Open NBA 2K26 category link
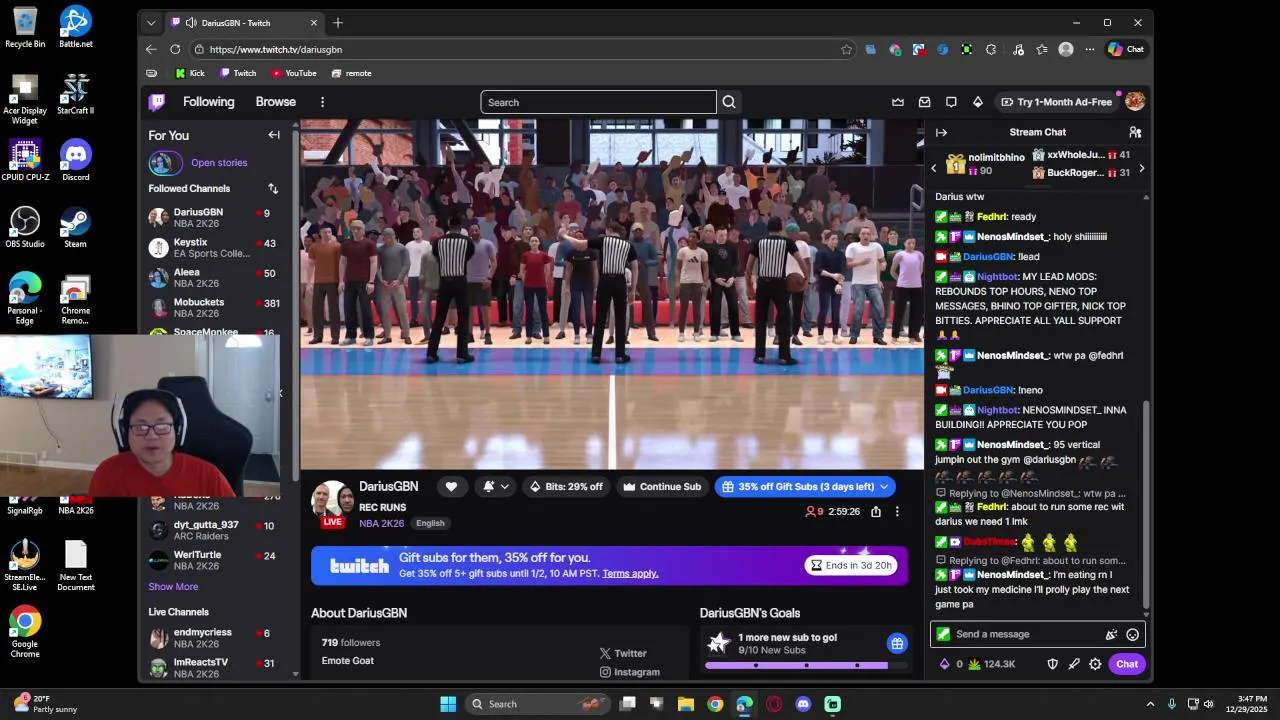This screenshot has height=720, width=1280. (381, 523)
